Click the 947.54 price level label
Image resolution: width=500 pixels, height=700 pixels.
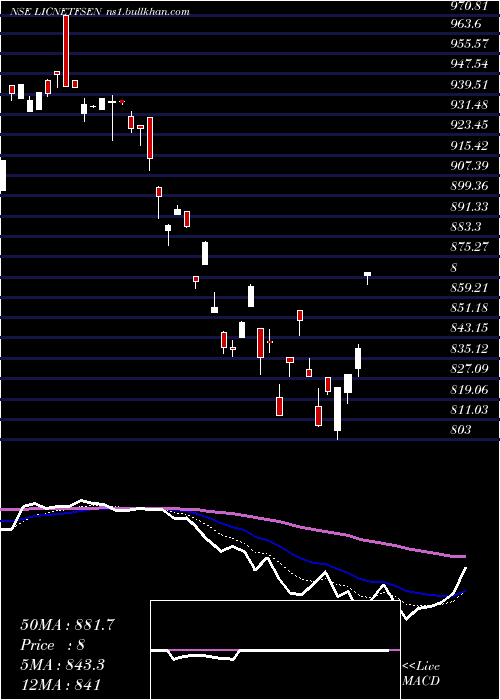pos(470,64)
